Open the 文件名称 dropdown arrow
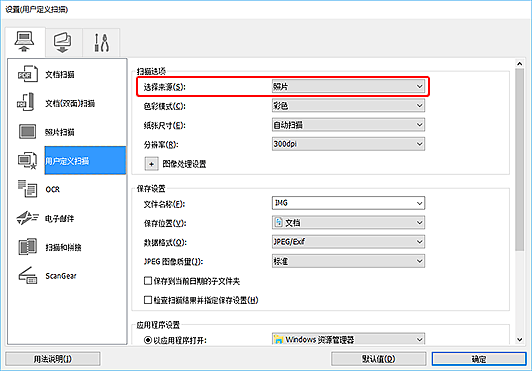532x371 pixels. (419, 203)
